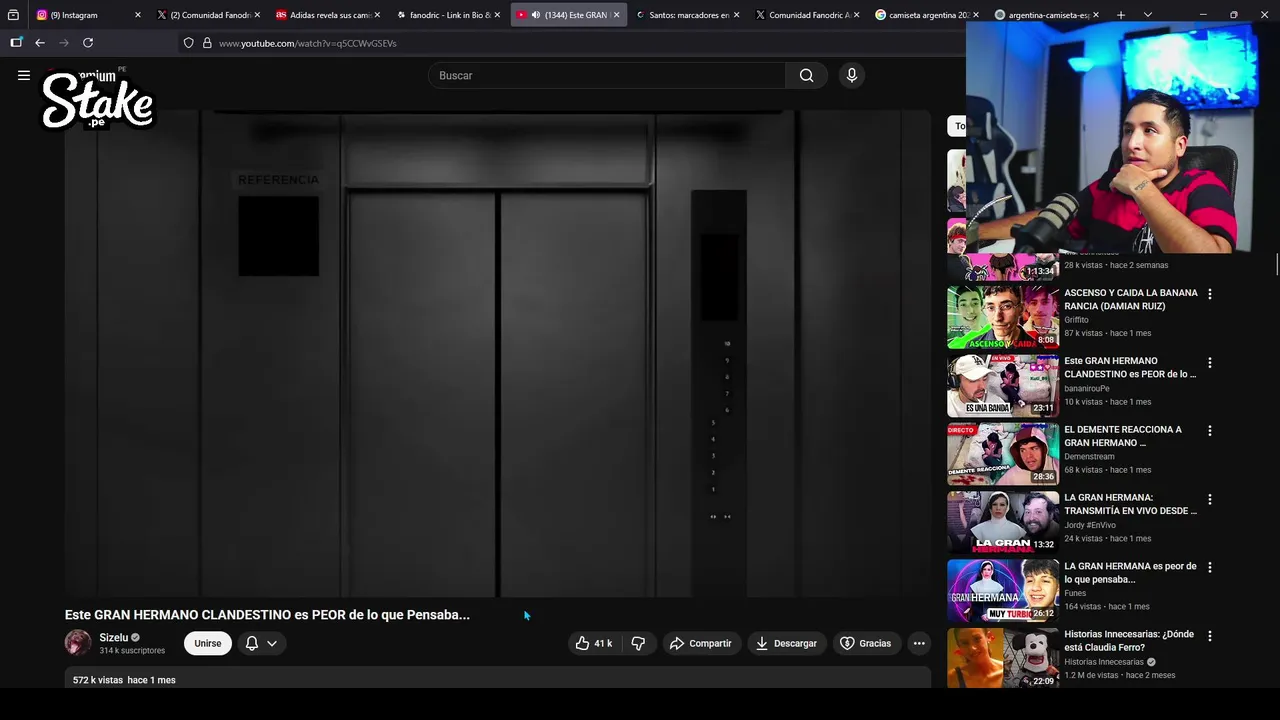The image size is (1280, 720).
Task: Open ASCENSO Y CAIDA LA BANANA RANCIA video
Action: pos(1130,299)
